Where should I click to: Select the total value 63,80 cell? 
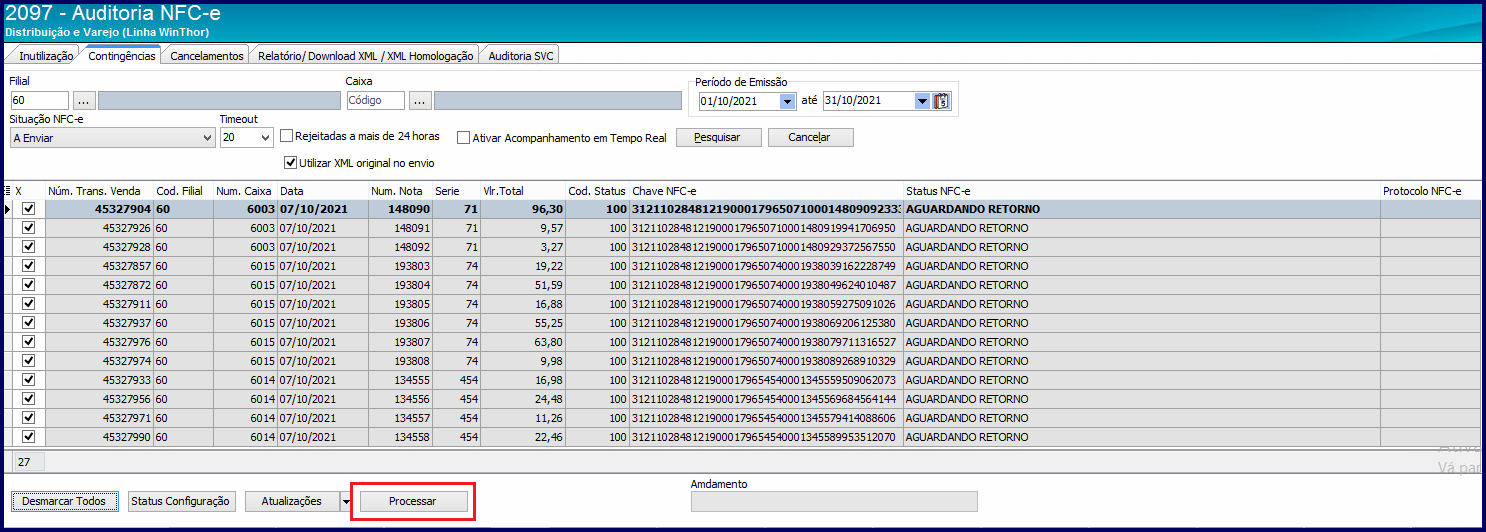coord(523,342)
